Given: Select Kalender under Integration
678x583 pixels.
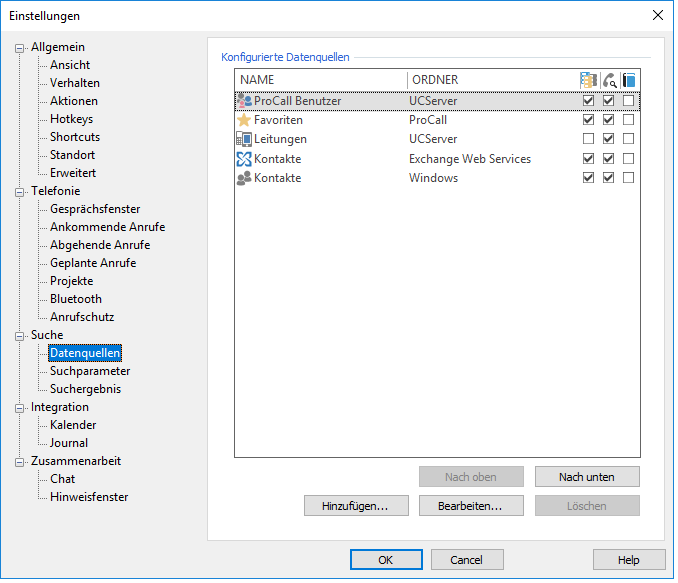Looking at the screenshot, I should point(73,425).
